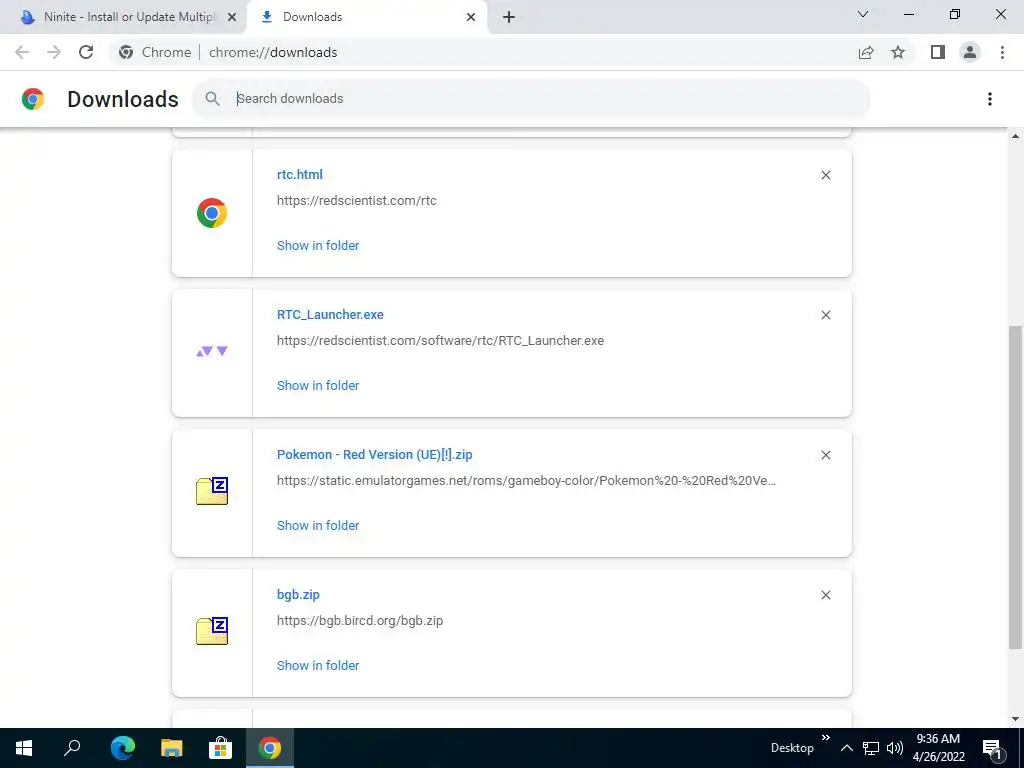Click the zip icon for bgb.zip
The height and width of the screenshot is (768, 1024).
coord(212,631)
